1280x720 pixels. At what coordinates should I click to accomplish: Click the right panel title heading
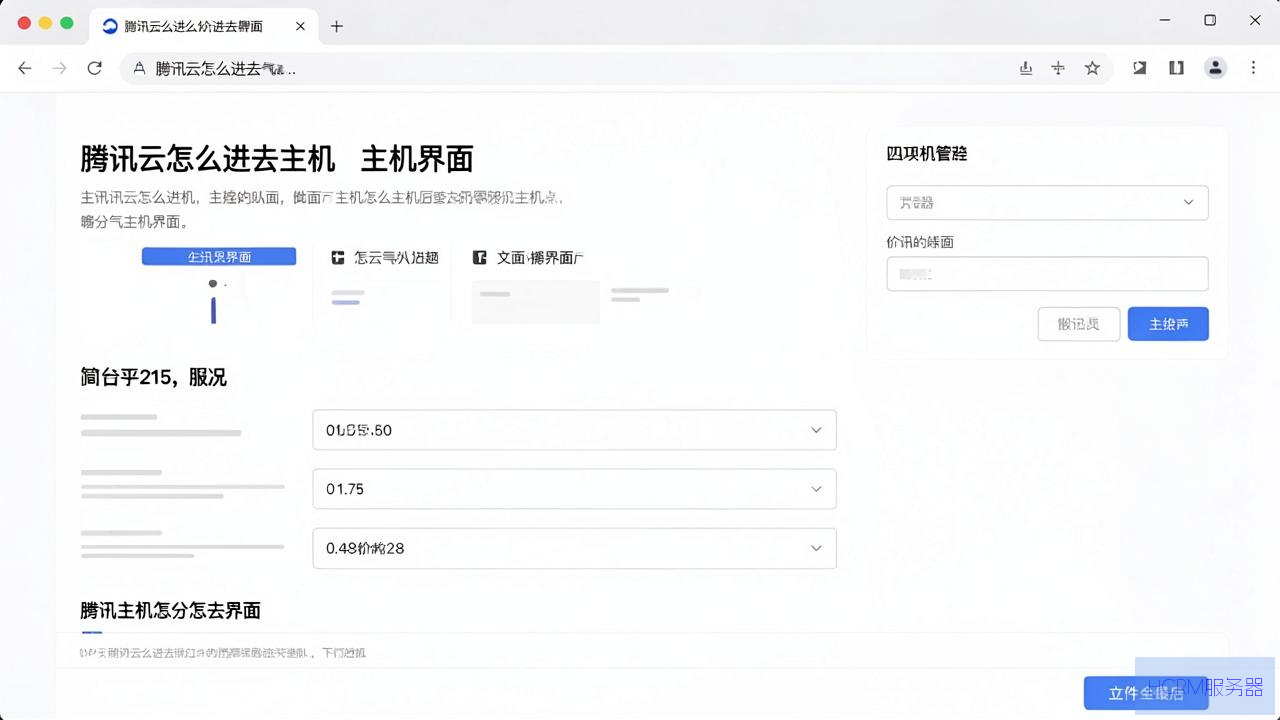[x=927, y=153]
